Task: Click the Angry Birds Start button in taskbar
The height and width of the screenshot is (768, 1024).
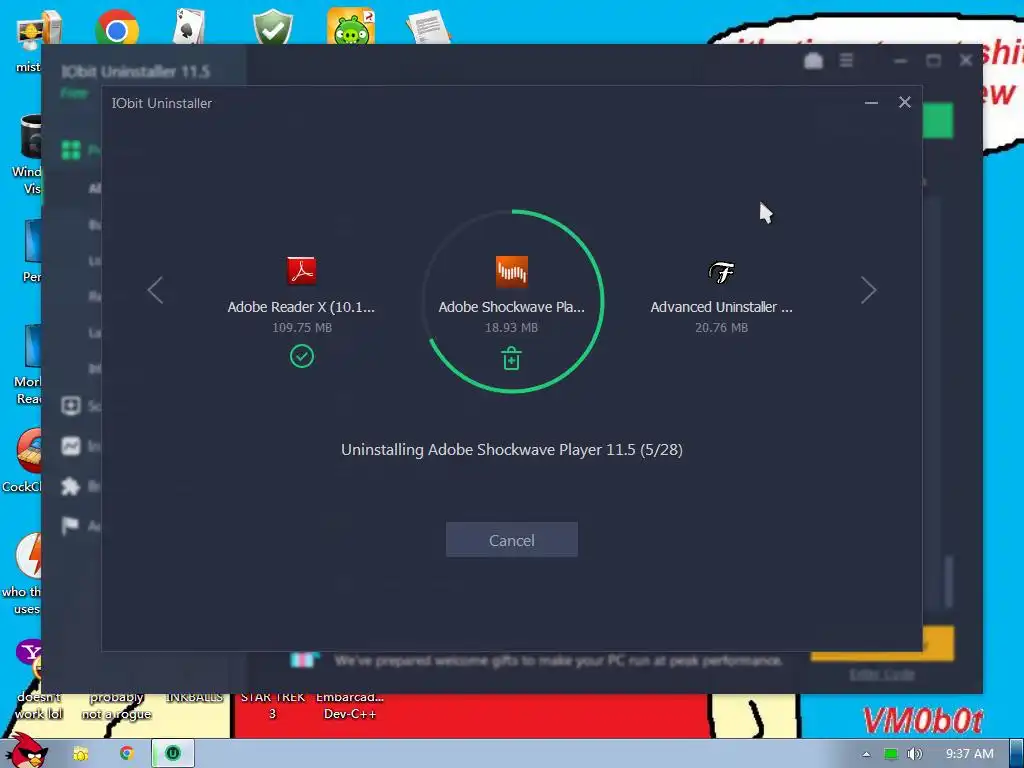Action: (x=26, y=750)
